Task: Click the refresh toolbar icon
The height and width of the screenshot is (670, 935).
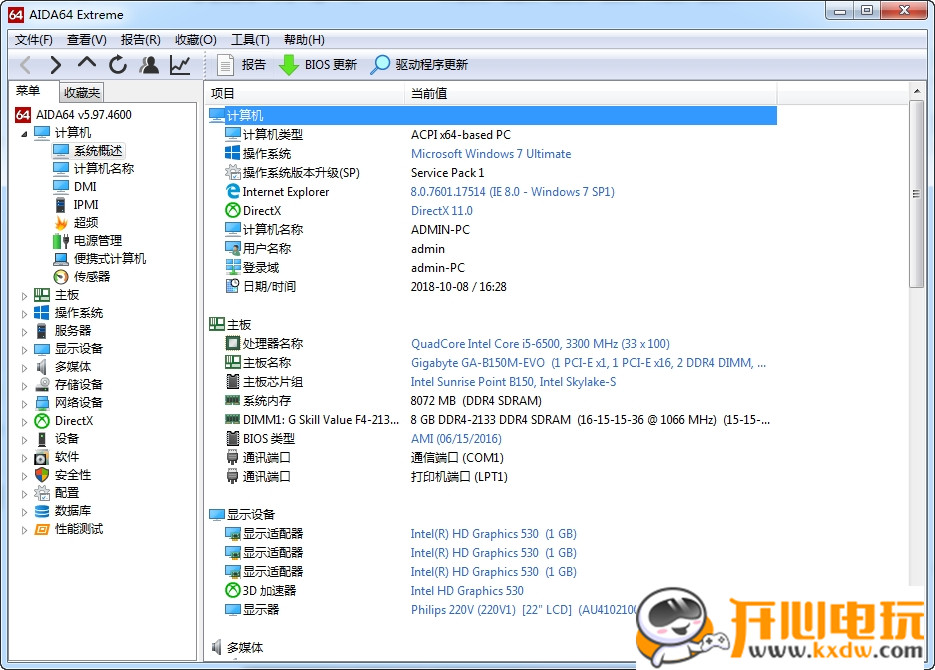Action: [x=117, y=64]
